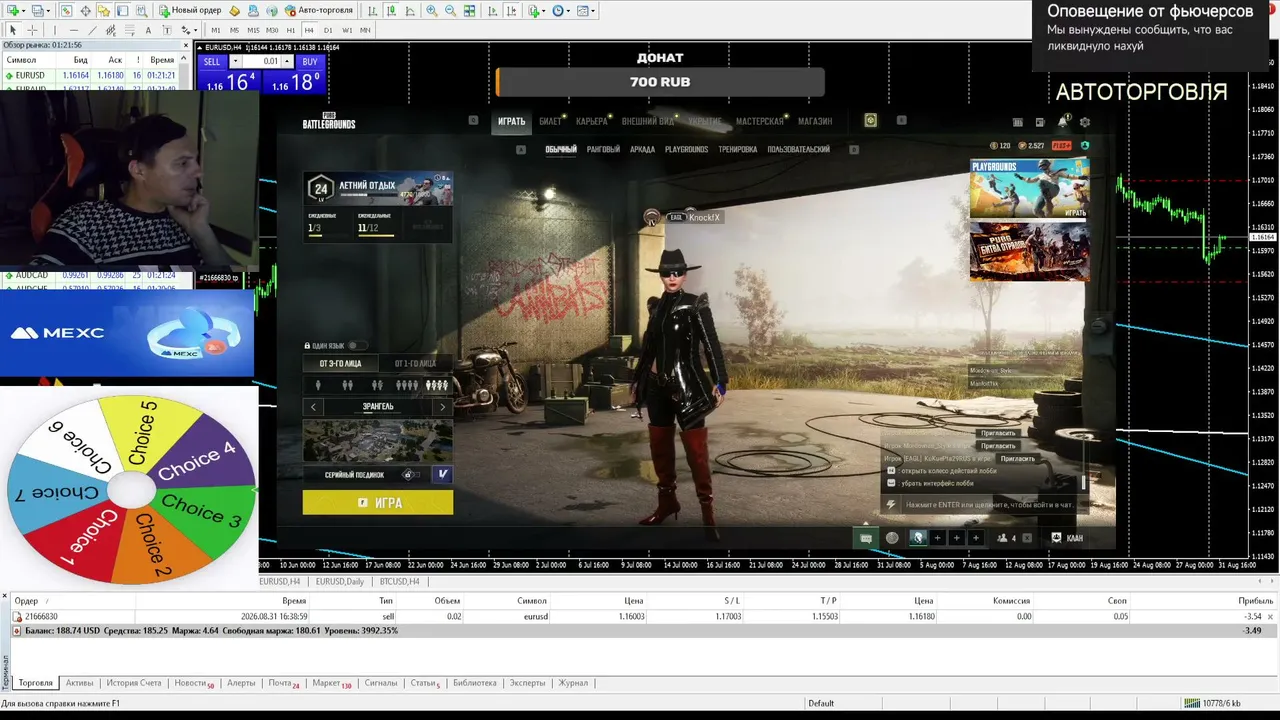This screenshot has height=720, width=1280.
Task: Tile chart windows with grid icon
Action: click(471, 11)
